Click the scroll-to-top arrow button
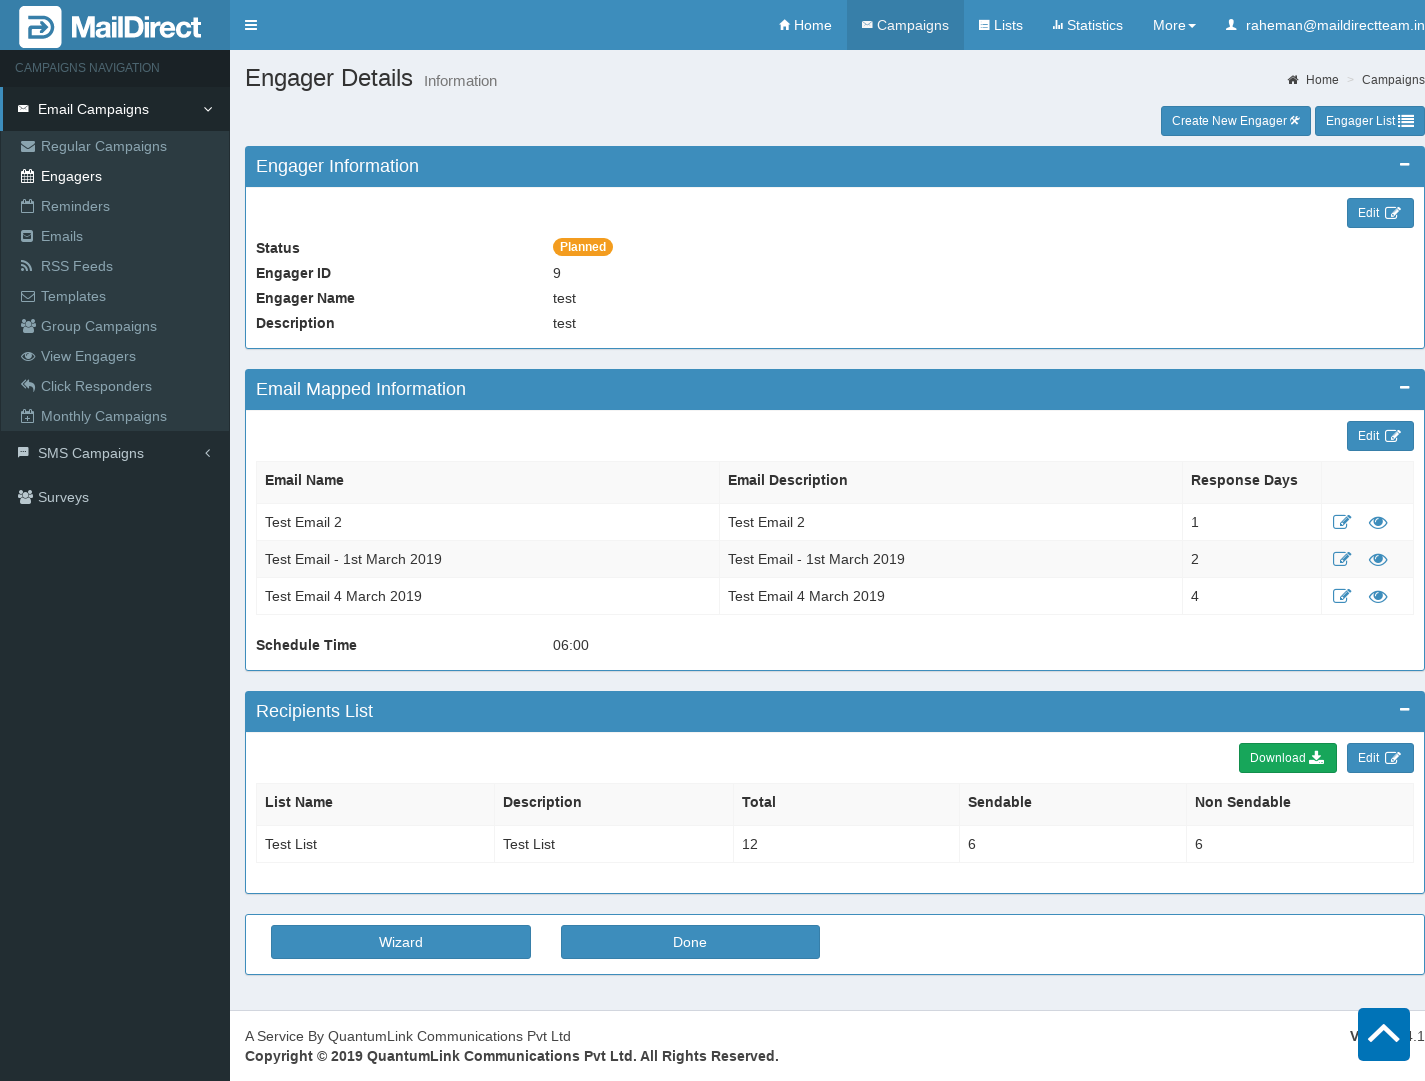This screenshot has width=1425, height=1081. tap(1383, 1034)
